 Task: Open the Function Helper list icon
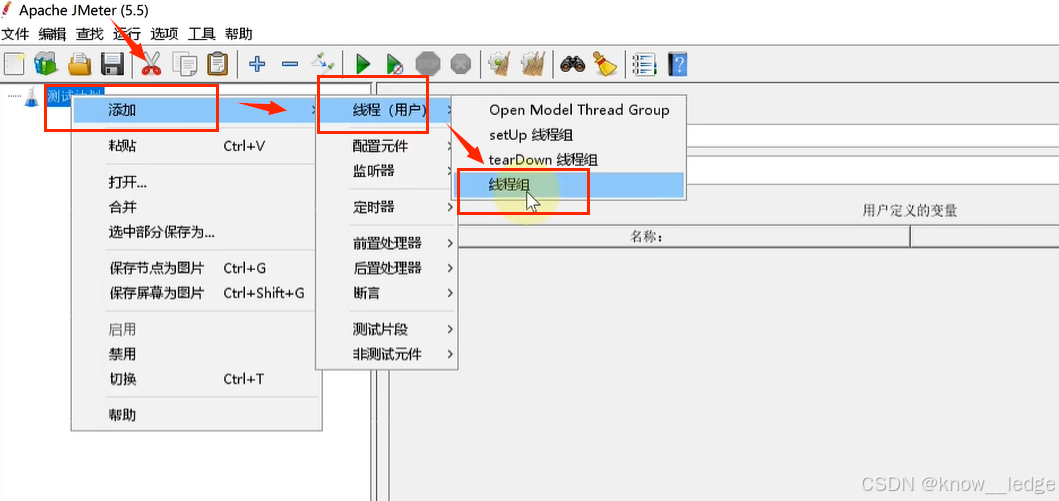(644, 64)
